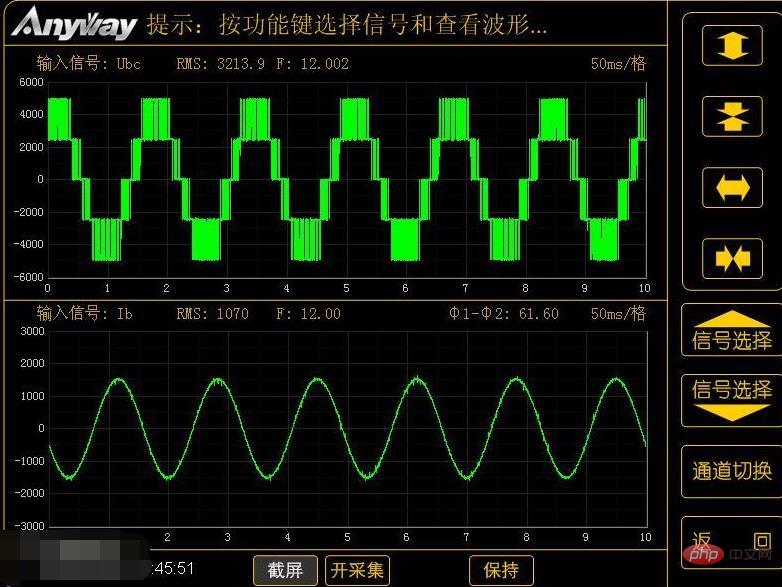Screen dimensions: 782x587
Task: Click the horizontal expand arrows icon
Action: click(732, 188)
